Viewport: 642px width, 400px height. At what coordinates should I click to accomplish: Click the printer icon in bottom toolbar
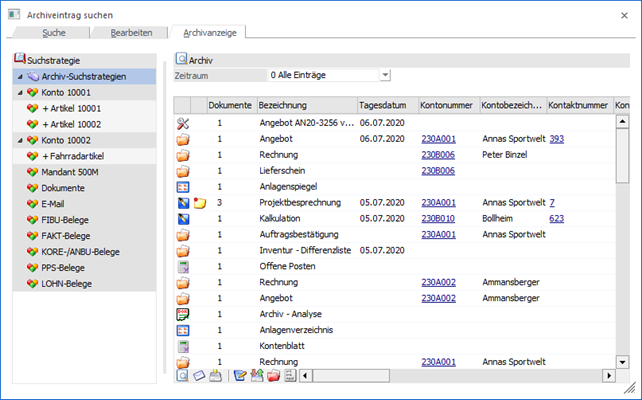[x=215, y=376]
